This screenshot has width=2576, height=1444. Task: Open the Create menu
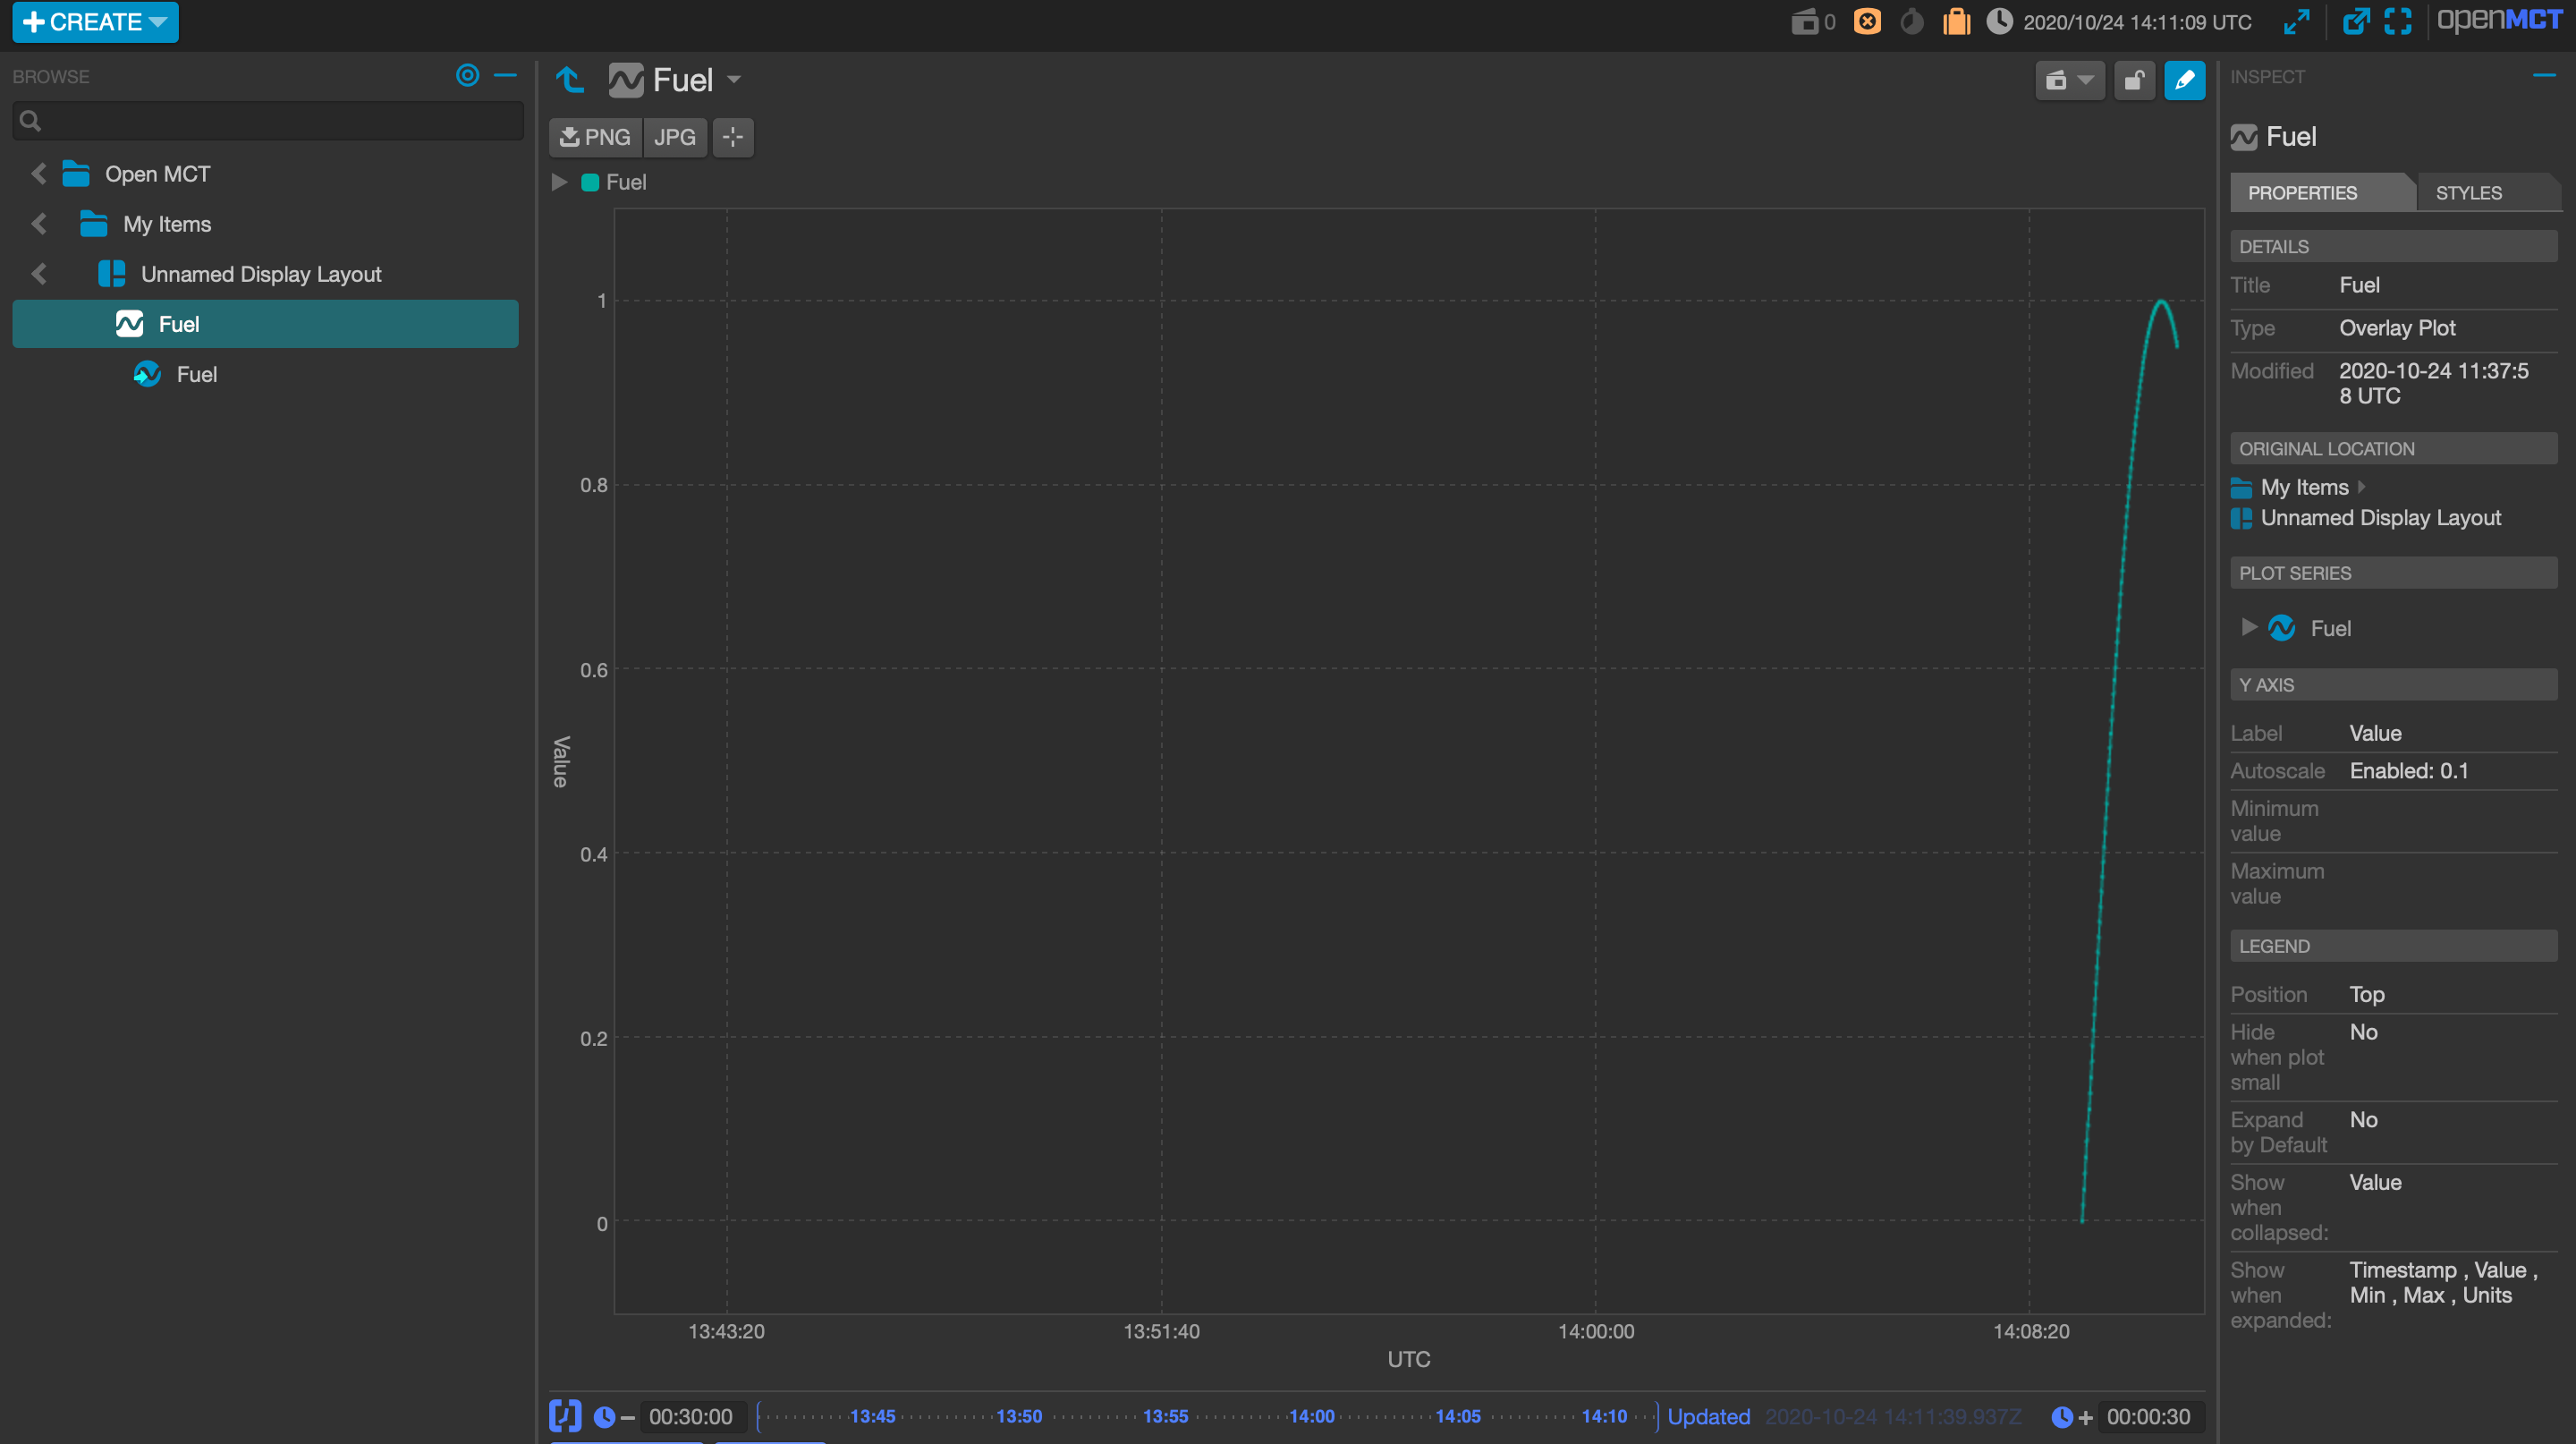pos(94,21)
